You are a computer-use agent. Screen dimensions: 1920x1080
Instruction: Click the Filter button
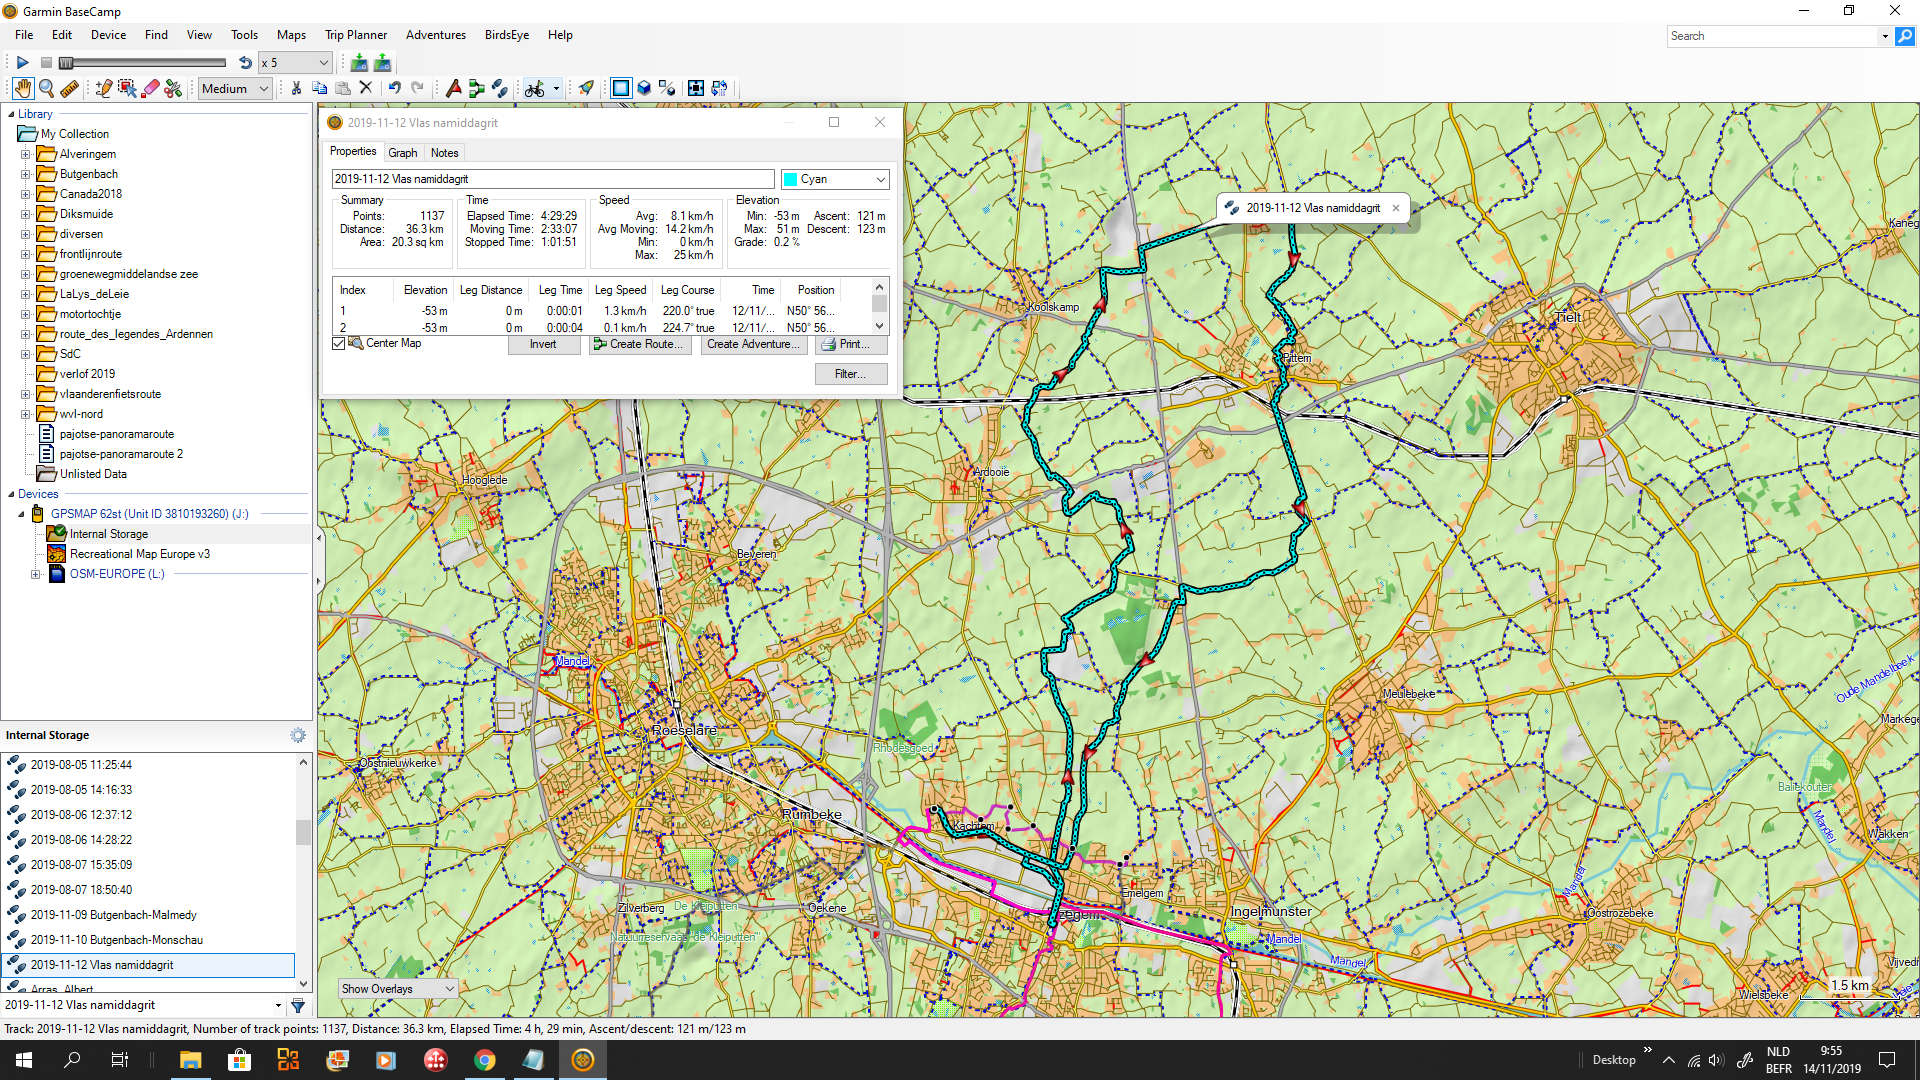(x=852, y=374)
